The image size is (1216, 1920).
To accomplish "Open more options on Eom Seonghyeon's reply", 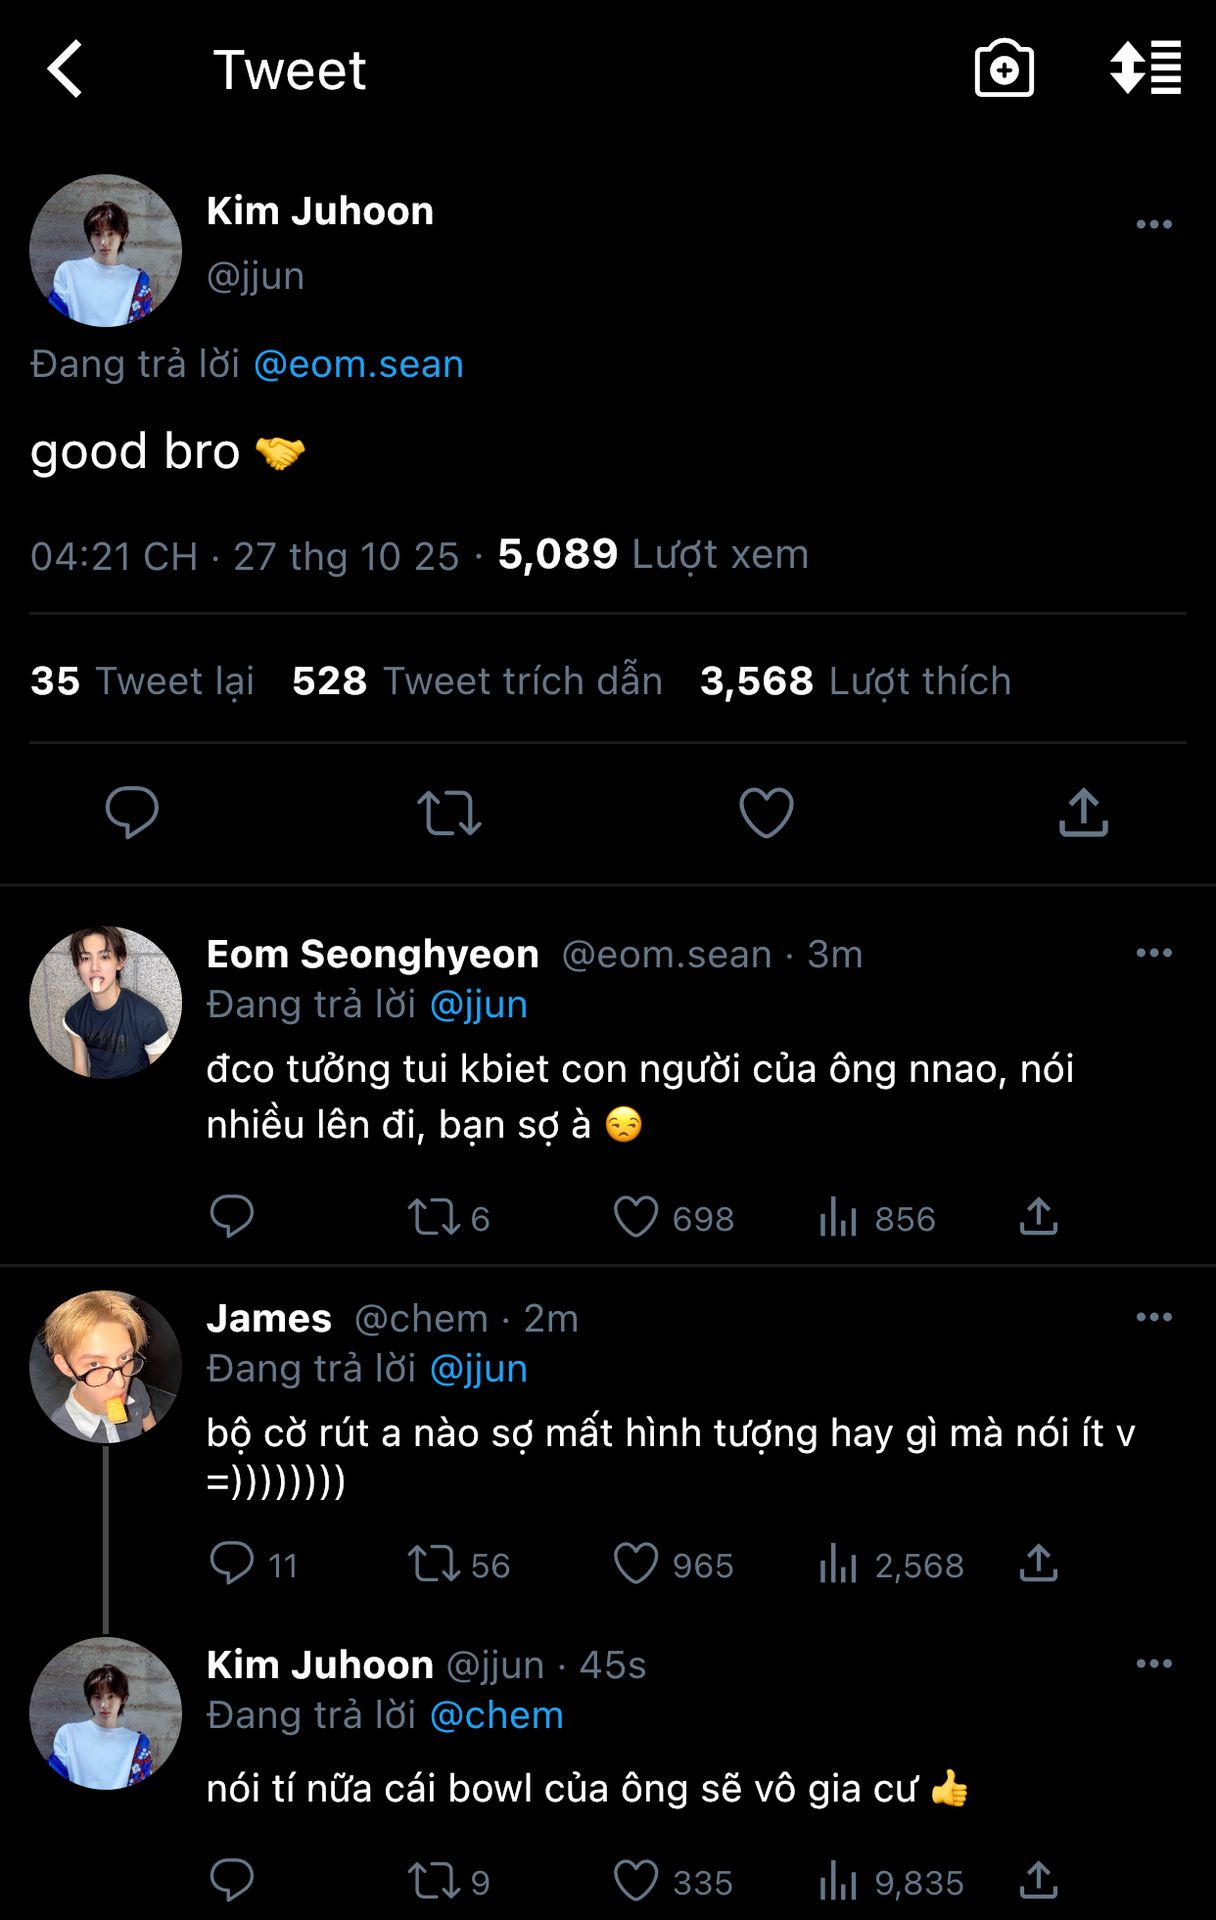I will pos(1153,953).
